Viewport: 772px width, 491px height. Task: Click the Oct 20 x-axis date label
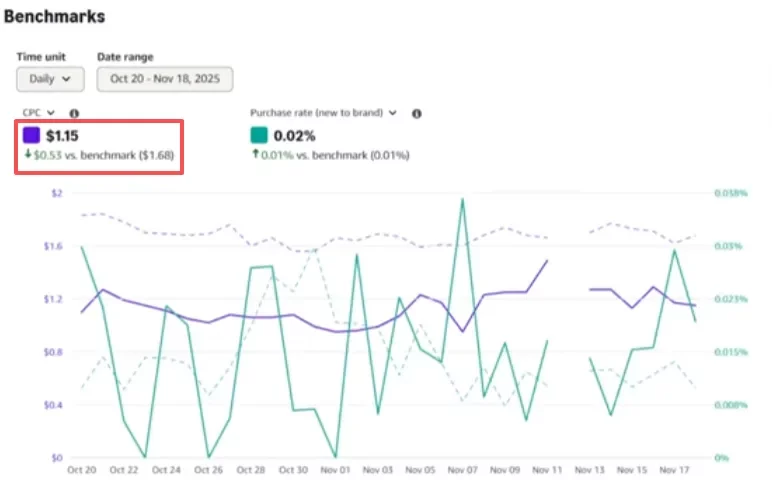tap(81, 470)
